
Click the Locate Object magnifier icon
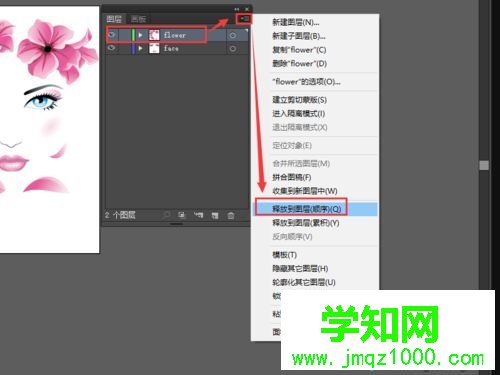tap(167, 215)
